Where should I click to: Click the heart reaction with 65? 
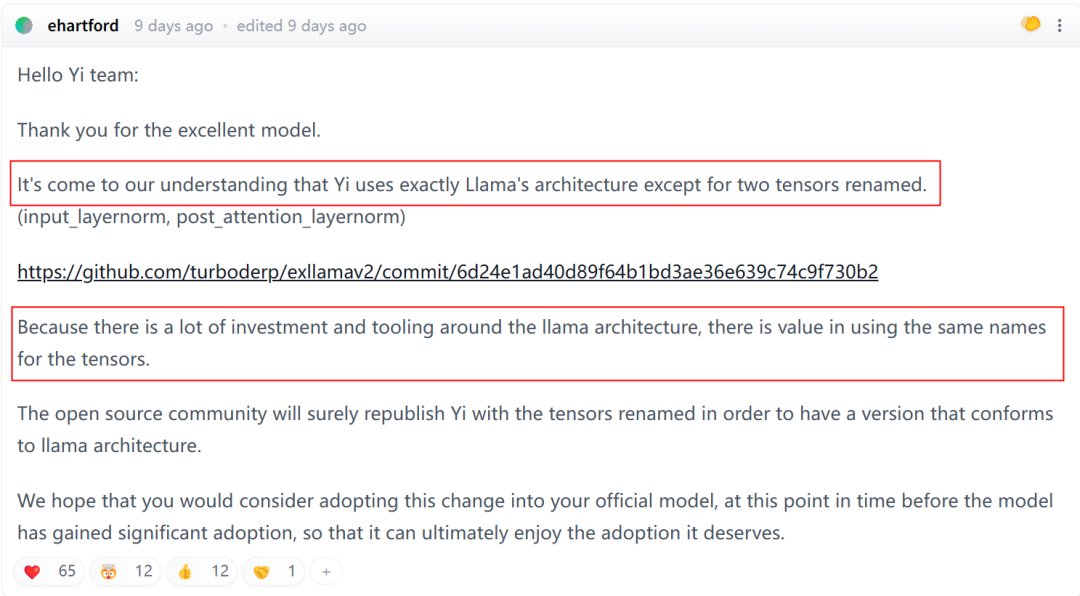point(50,571)
